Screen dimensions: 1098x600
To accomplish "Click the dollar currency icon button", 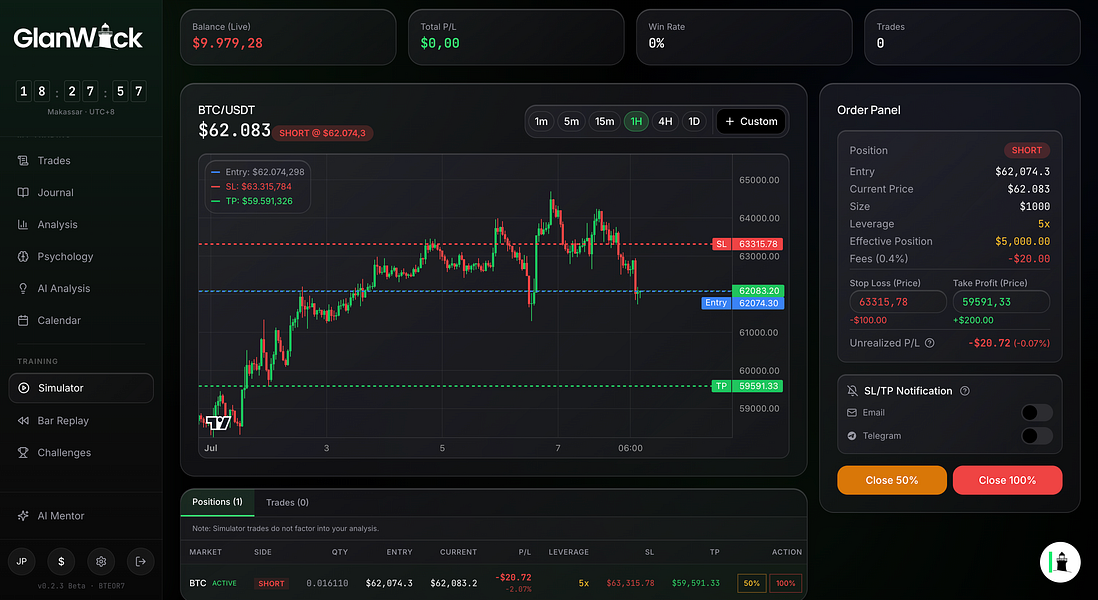I will coord(62,561).
